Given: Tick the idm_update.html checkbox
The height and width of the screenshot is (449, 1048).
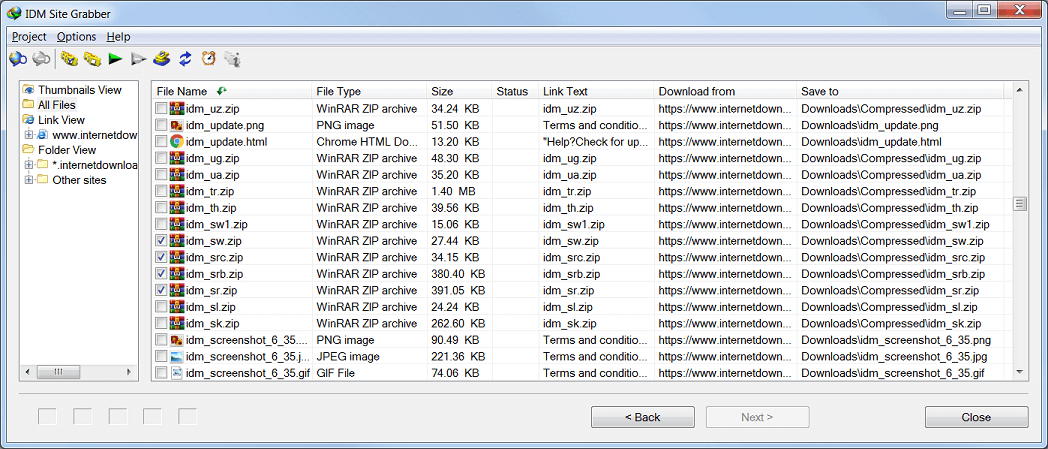Looking at the screenshot, I should [x=162, y=142].
